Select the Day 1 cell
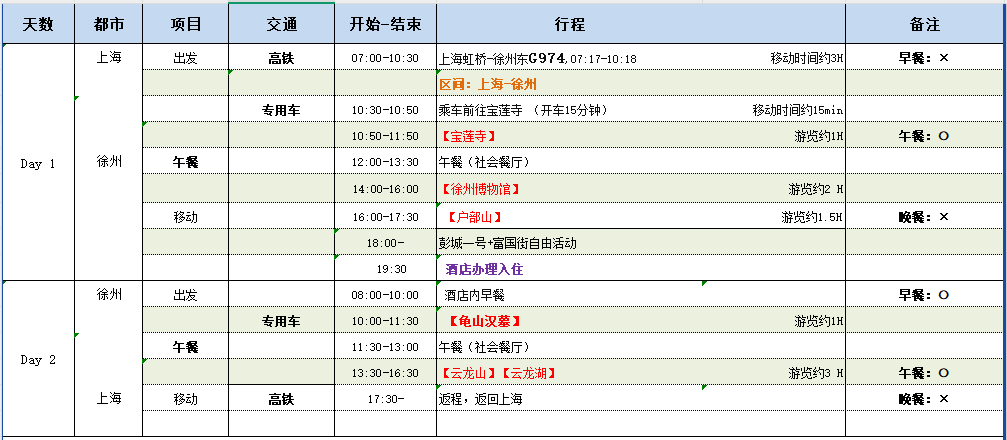Image resolution: width=1007 pixels, height=440 pixels. 38,163
